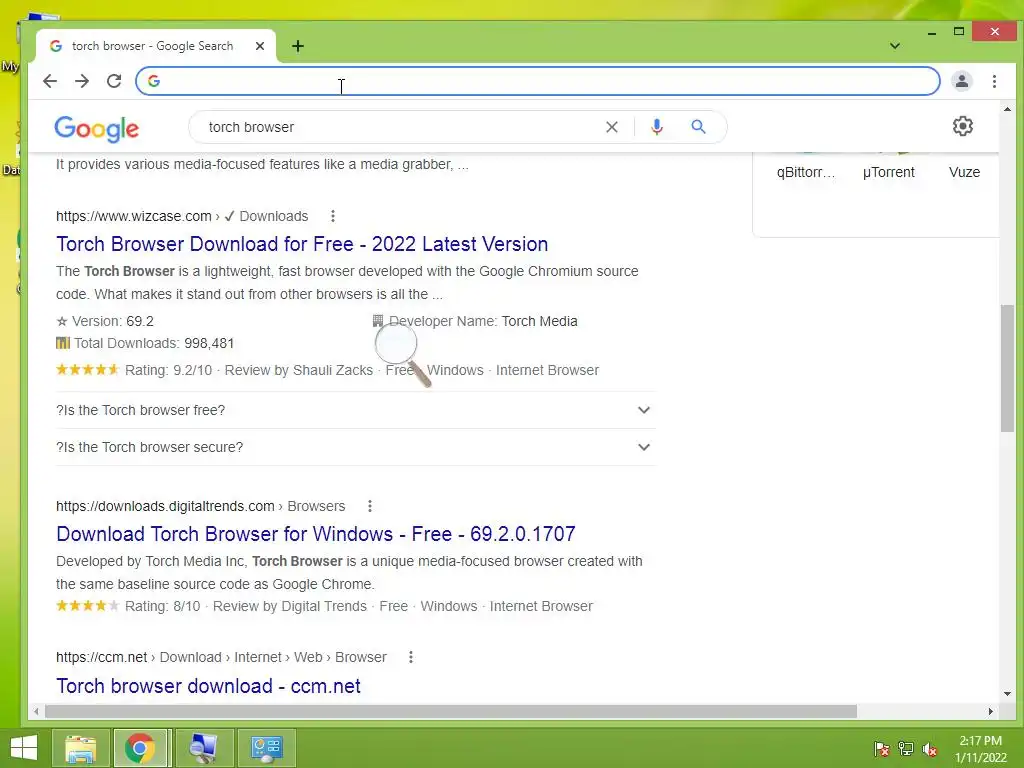This screenshot has height=768, width=1024.
Task: Open Google quick settings gear
Action: [x=963, y=126]
